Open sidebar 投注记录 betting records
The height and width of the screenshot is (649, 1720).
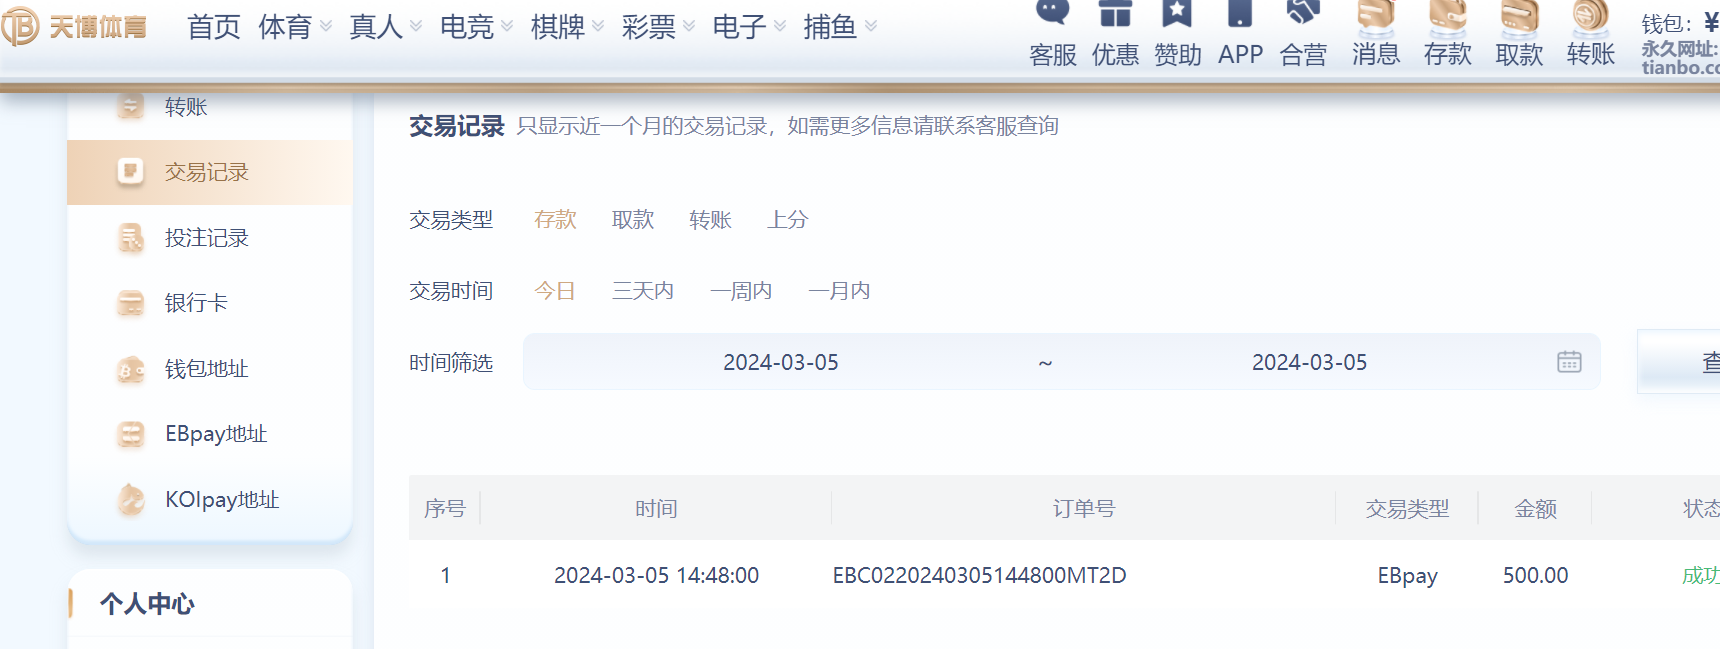(x=207, y=238)
